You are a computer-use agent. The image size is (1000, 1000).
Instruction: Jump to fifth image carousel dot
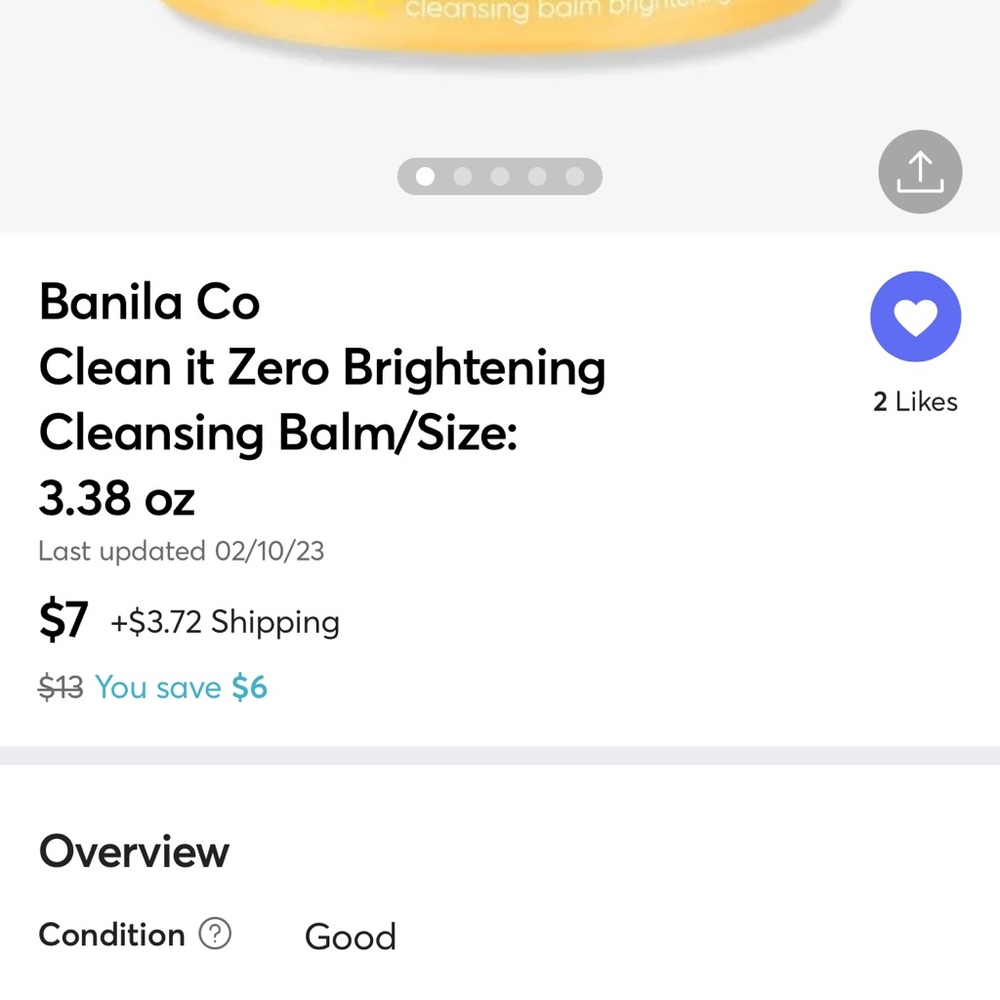[575, 176]
